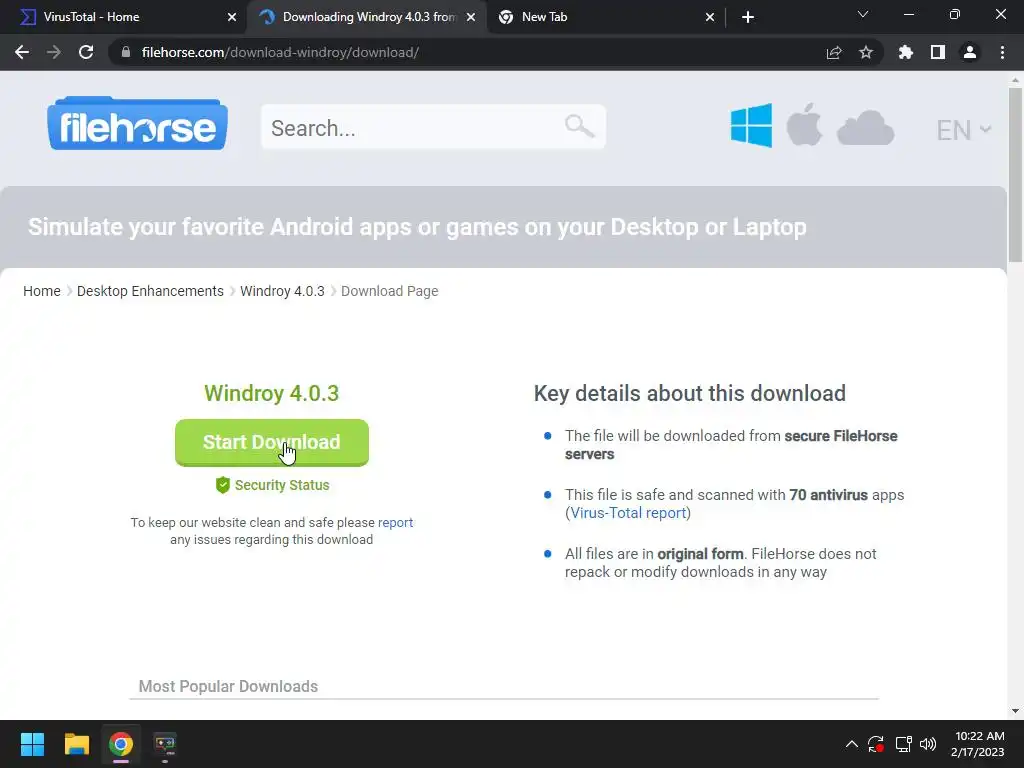The width and height of the screenshot is (1024, 768).
Task: Open the EN language dropdown
Action: (964, 130)
